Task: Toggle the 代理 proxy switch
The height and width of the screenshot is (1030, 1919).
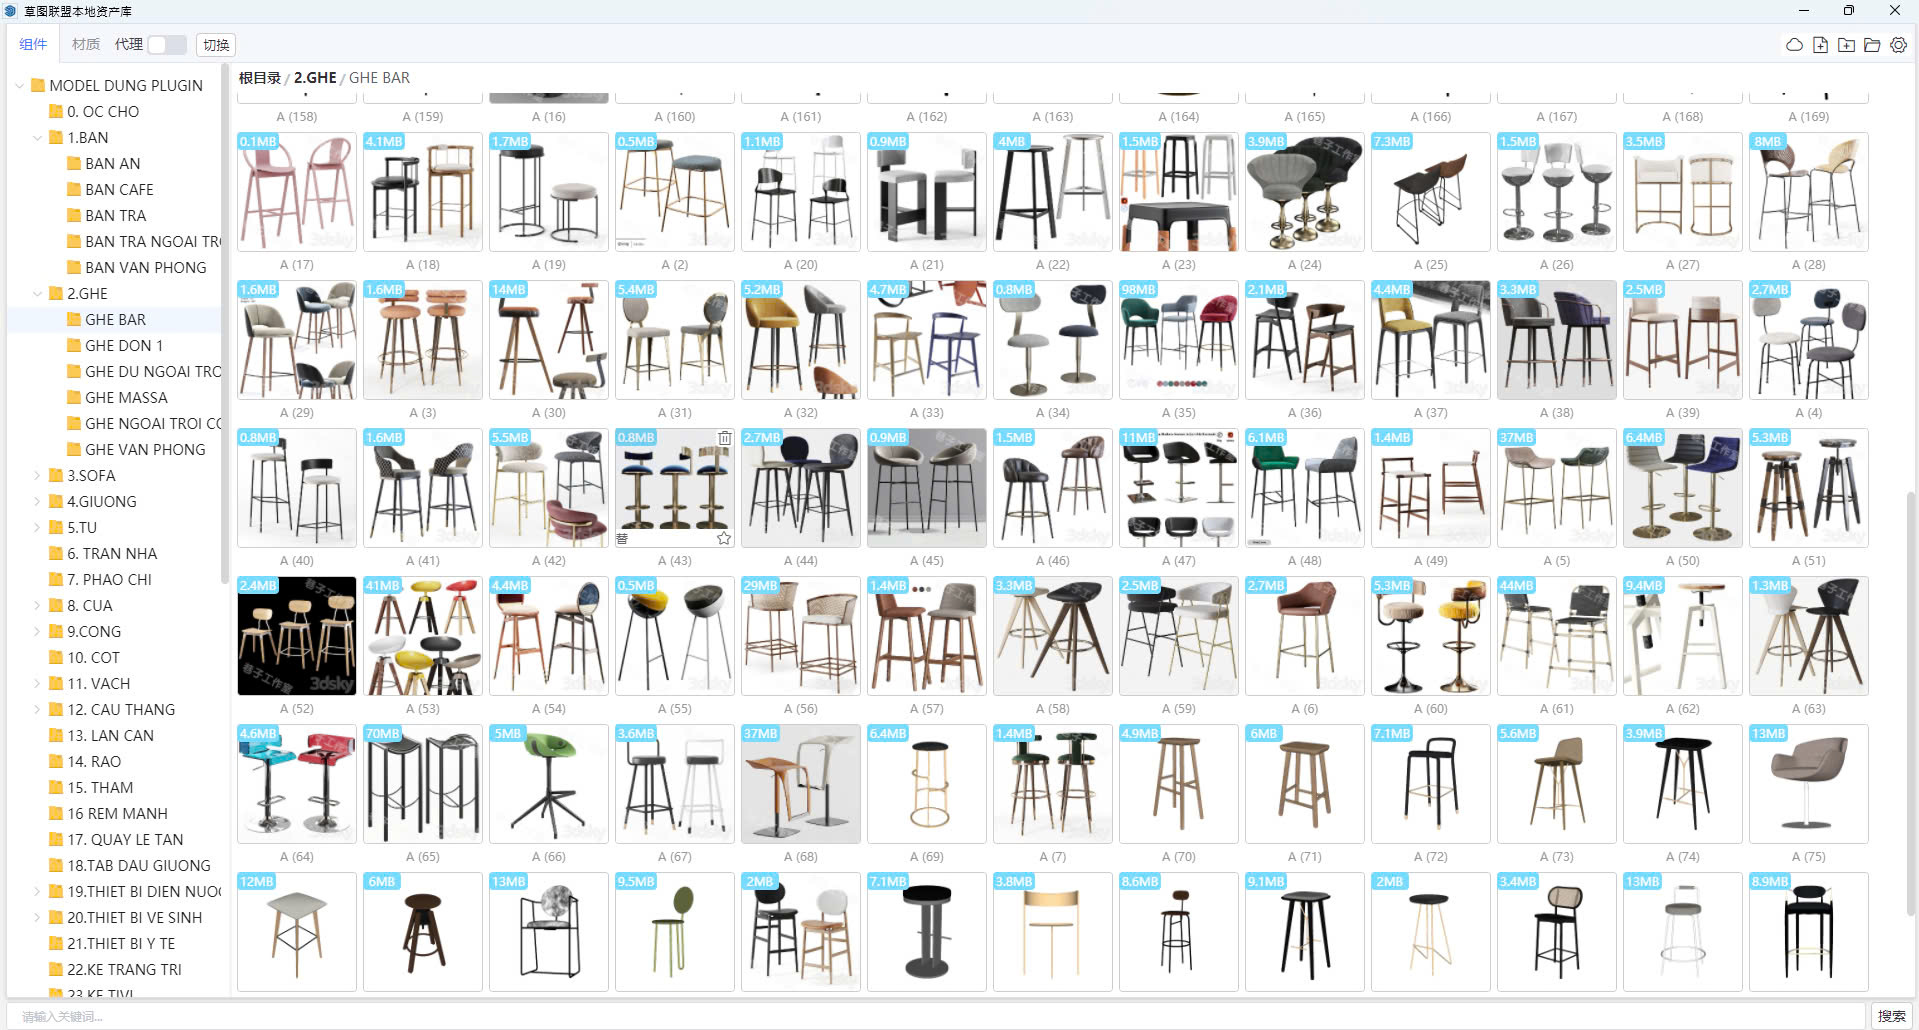Action: (x=166, y=45)
